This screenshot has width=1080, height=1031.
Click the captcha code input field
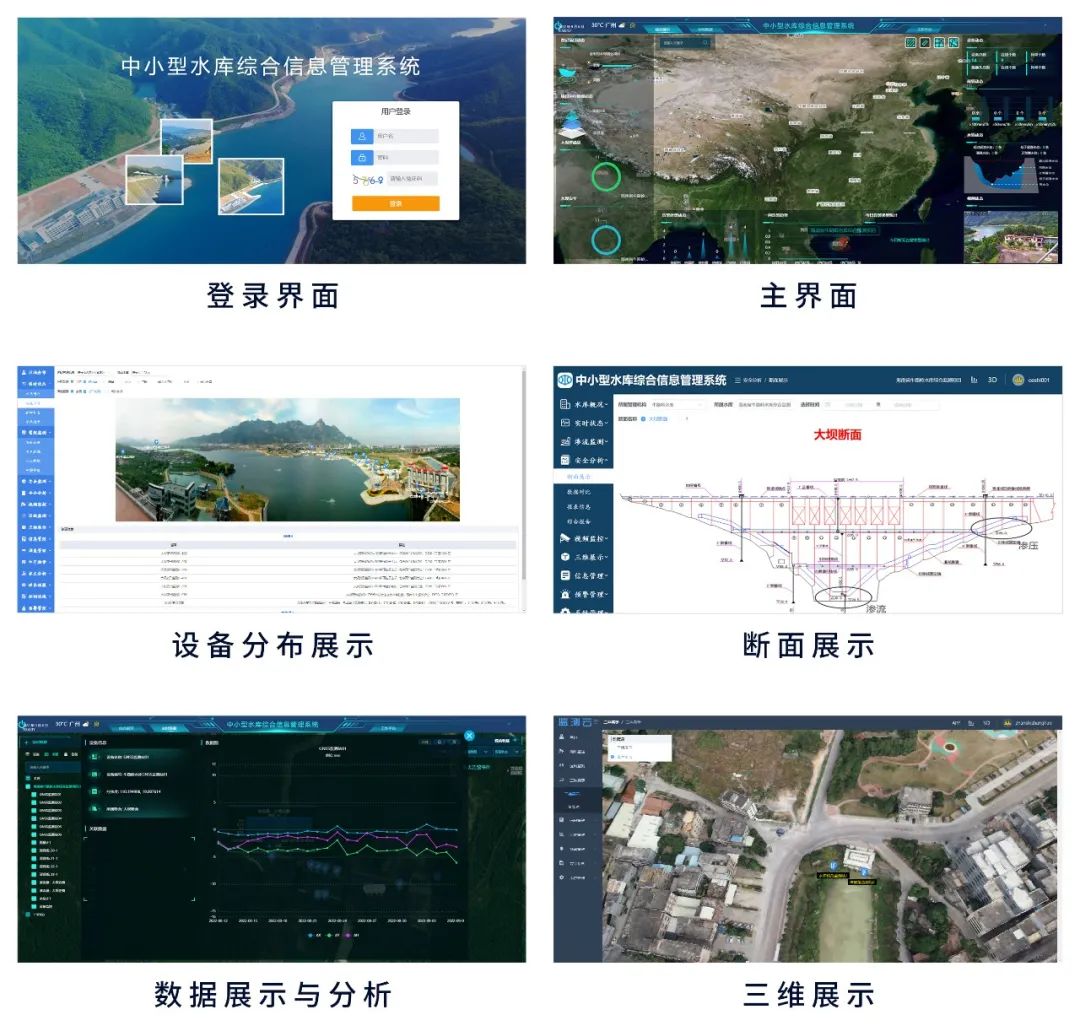pyautogui.click(x=412, y=180)
